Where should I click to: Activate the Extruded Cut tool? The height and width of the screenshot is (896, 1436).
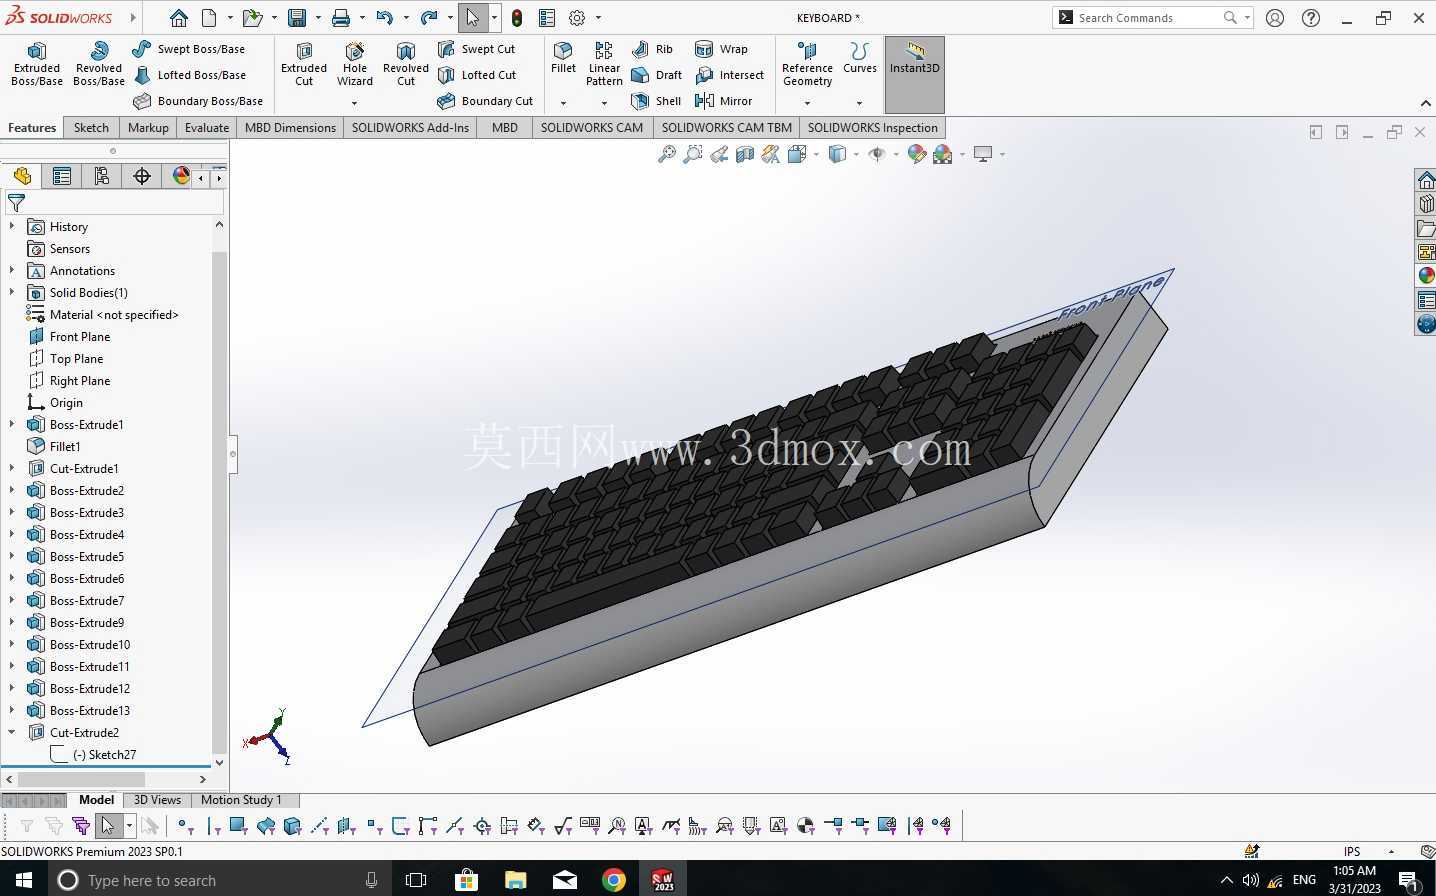[x=304, y=64]
